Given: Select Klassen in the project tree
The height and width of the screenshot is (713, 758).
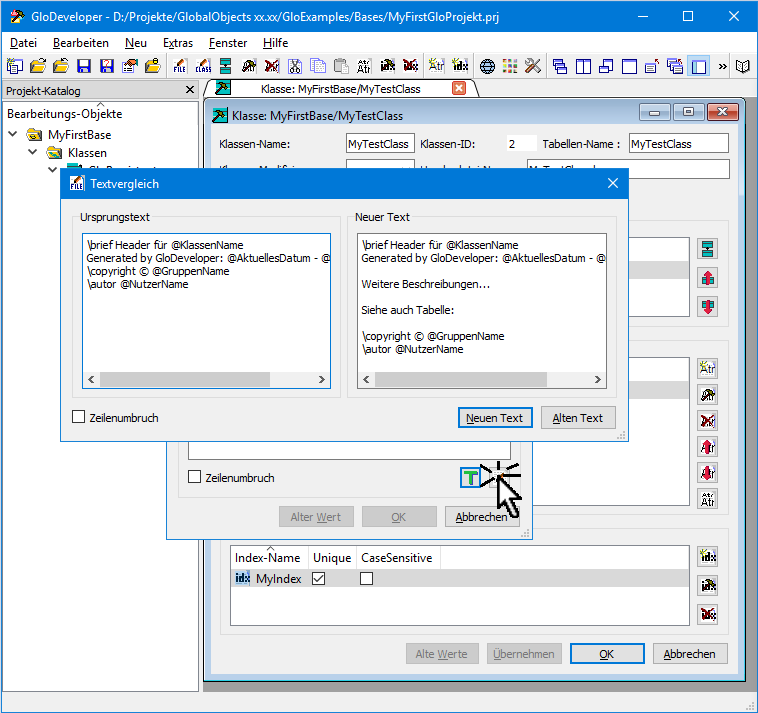Looking at the screenshot, I should [87, 153].
